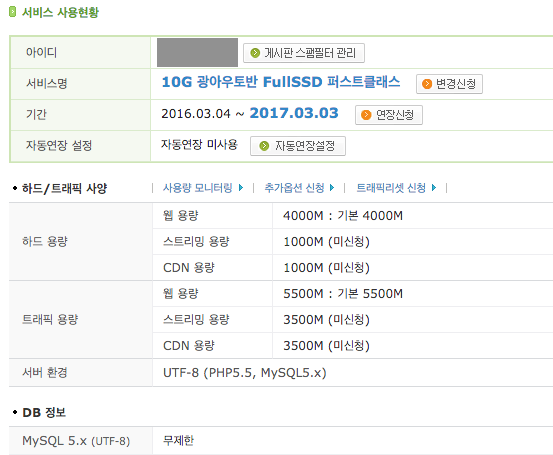Open 사용량 모니터링 link
Image resolution: width=553 pixels, height=455 pixels.
(198, 188)
